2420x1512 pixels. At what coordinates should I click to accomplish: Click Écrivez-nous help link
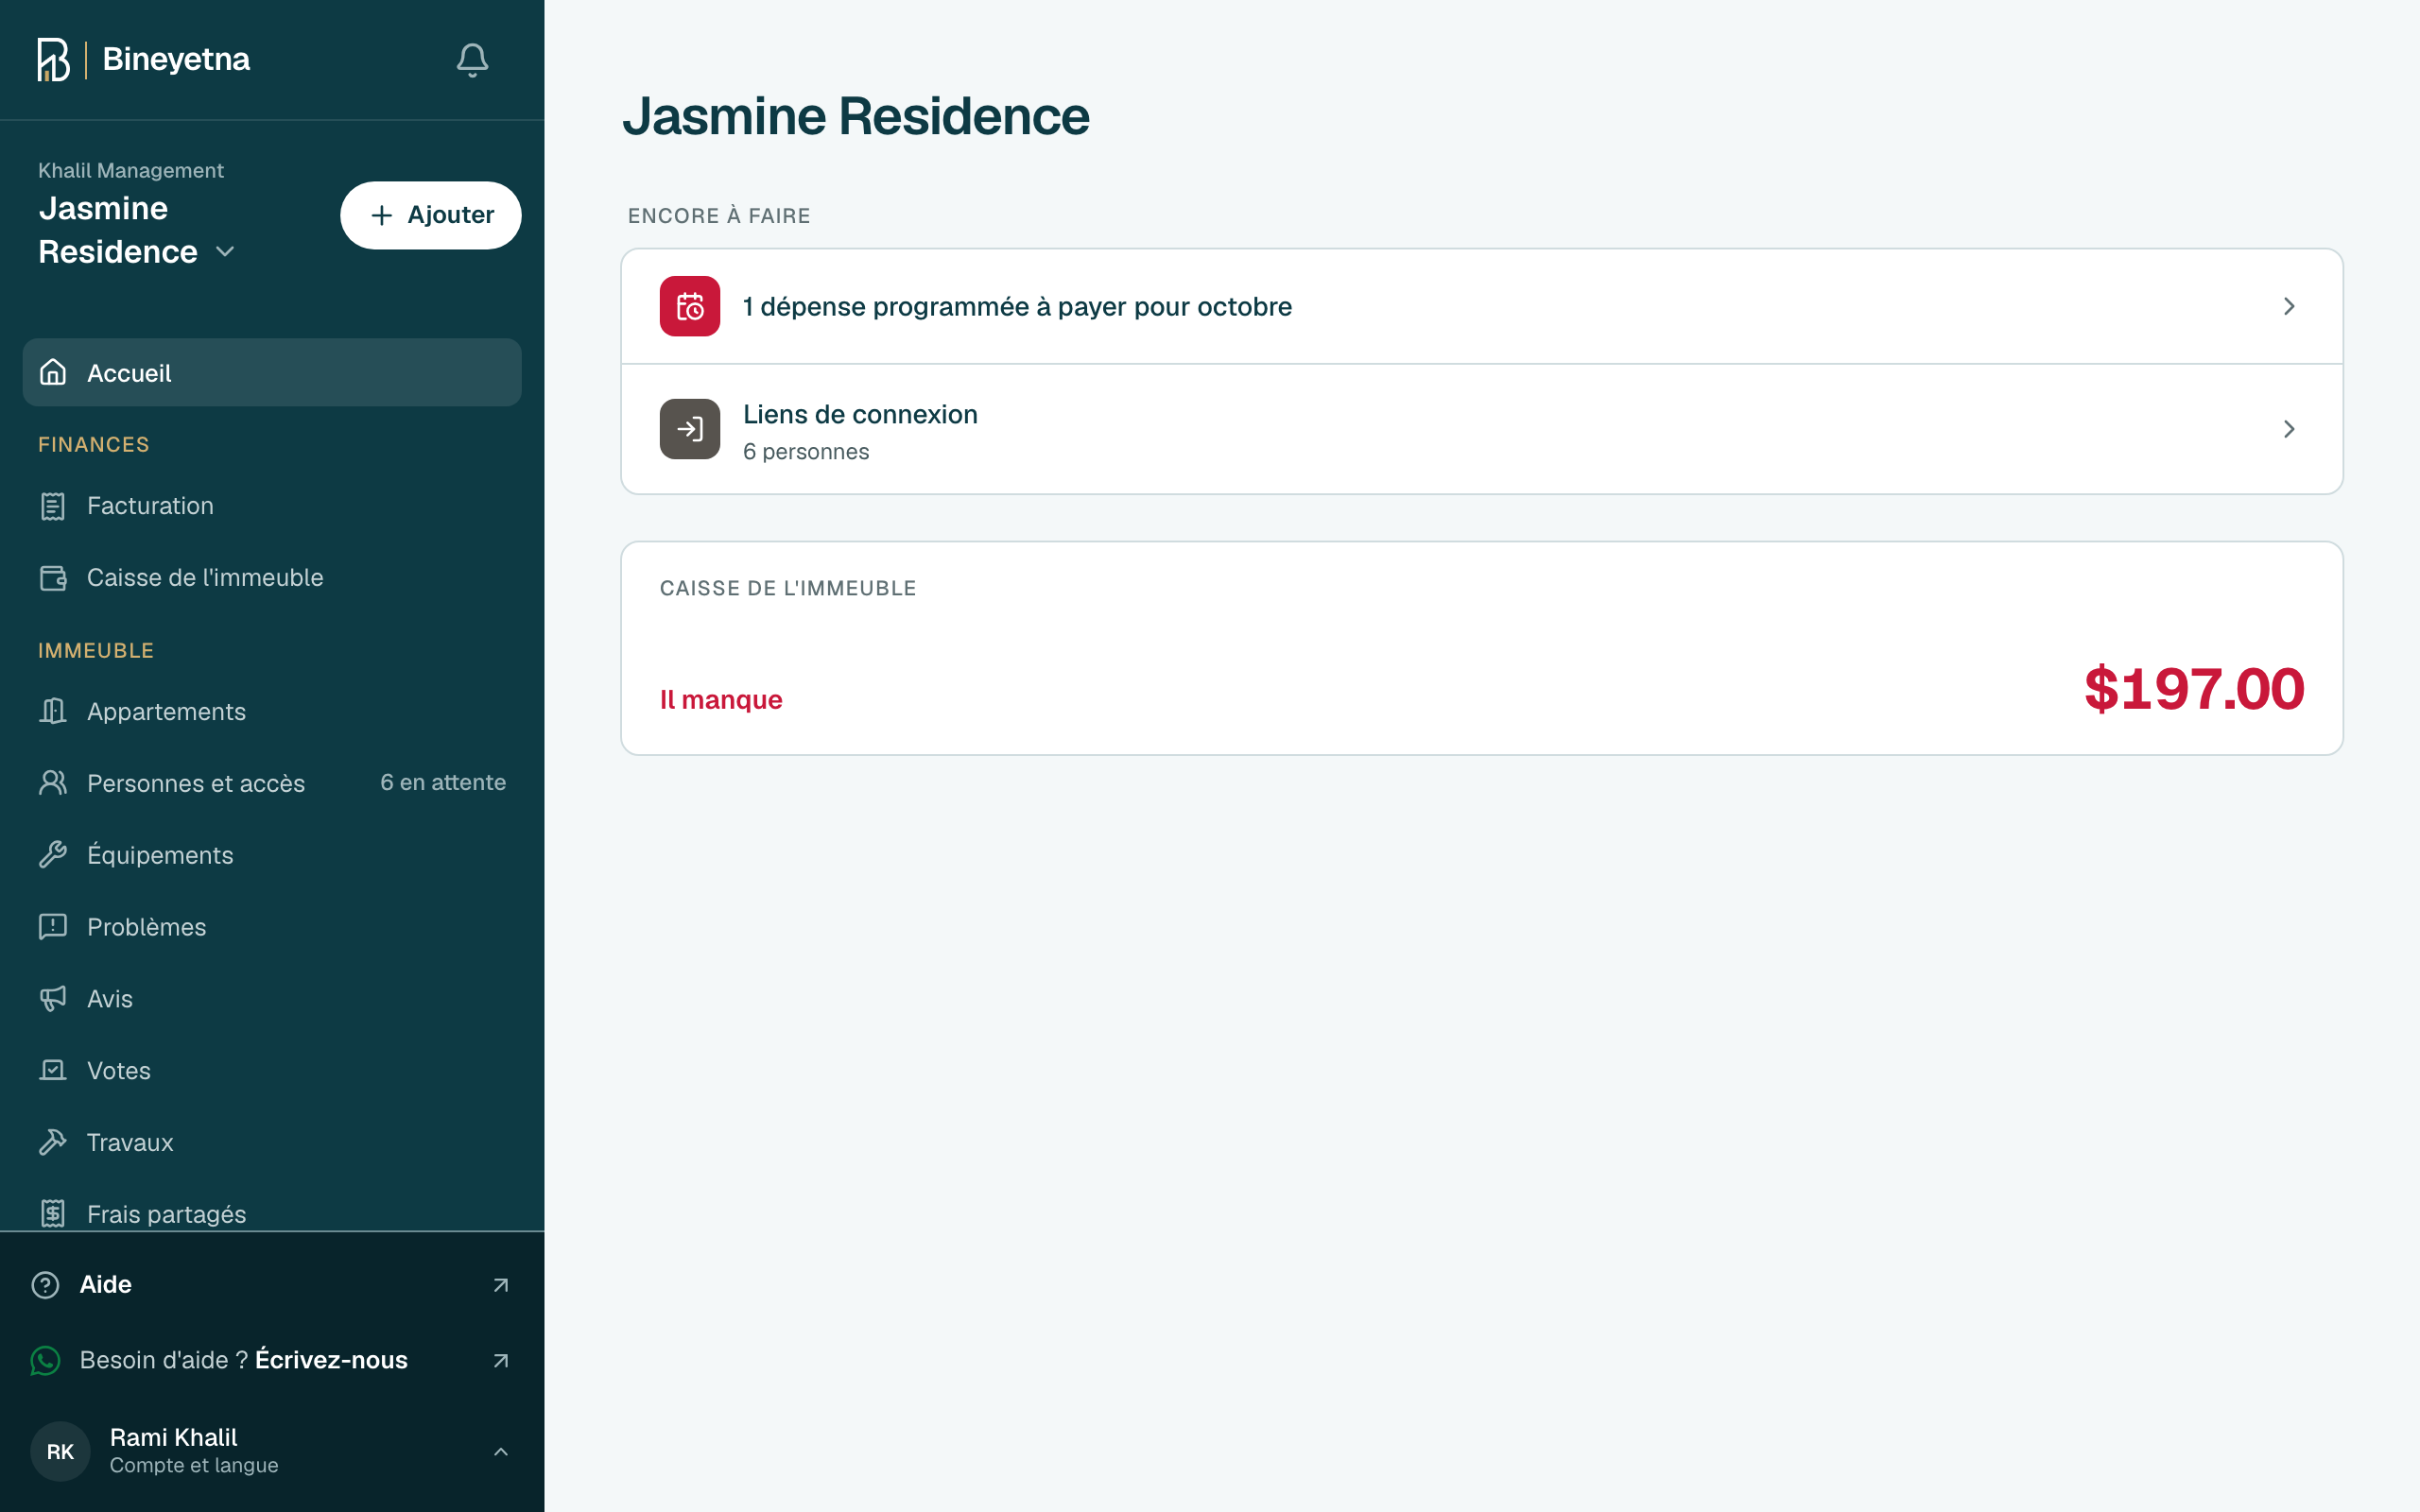331,1360
